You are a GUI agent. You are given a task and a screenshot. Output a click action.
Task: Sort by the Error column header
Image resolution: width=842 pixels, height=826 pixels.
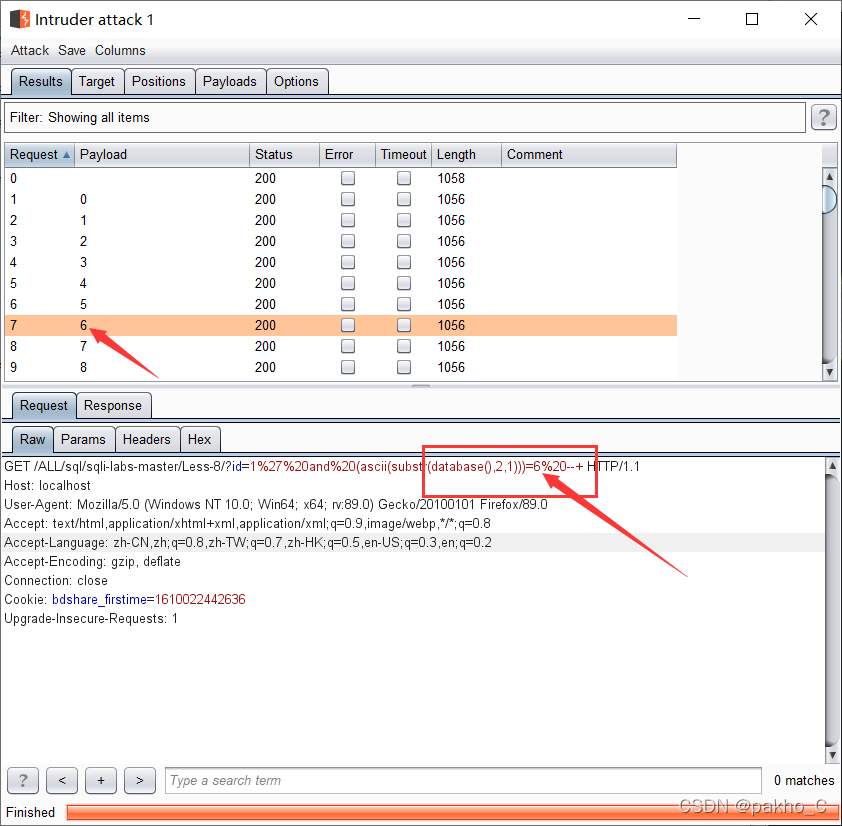click(x=347, y=155)
